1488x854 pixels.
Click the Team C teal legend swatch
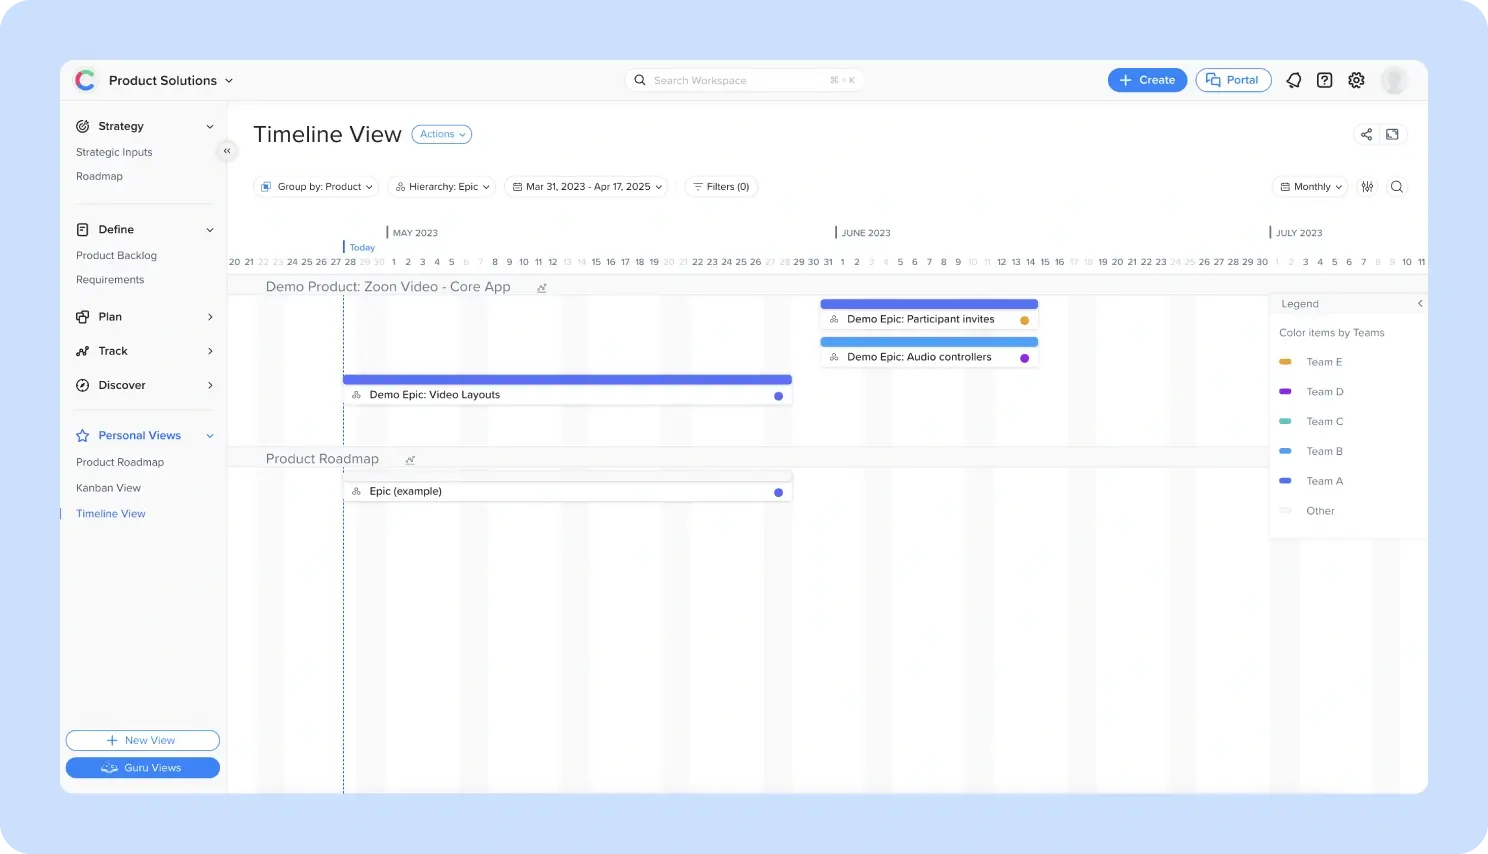(x=1286, y=422)
